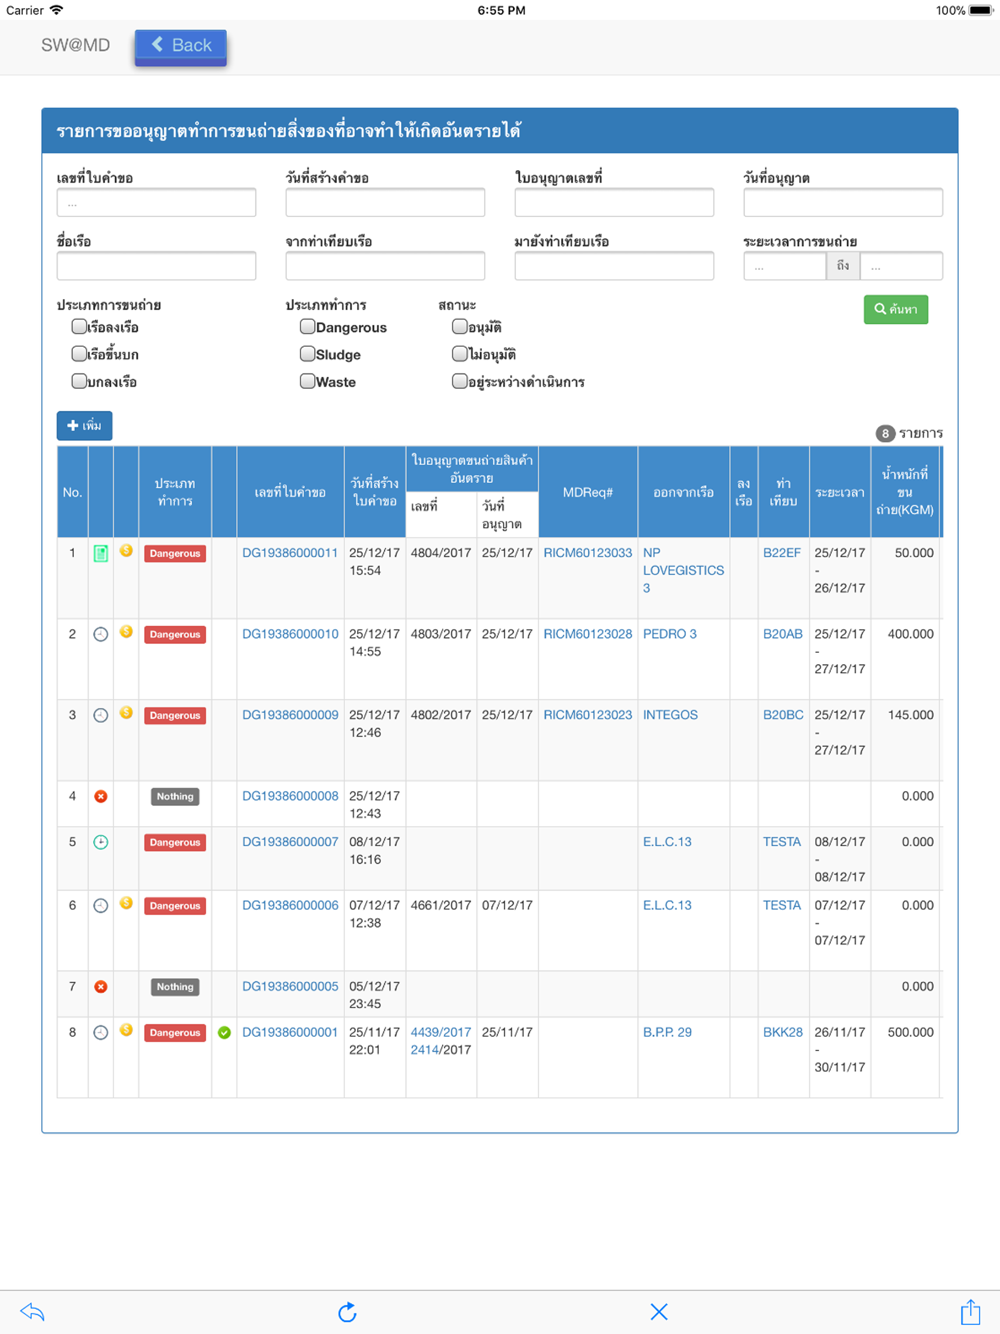
Task: Click clock status icon in row 8
Action: [101, 1033]
